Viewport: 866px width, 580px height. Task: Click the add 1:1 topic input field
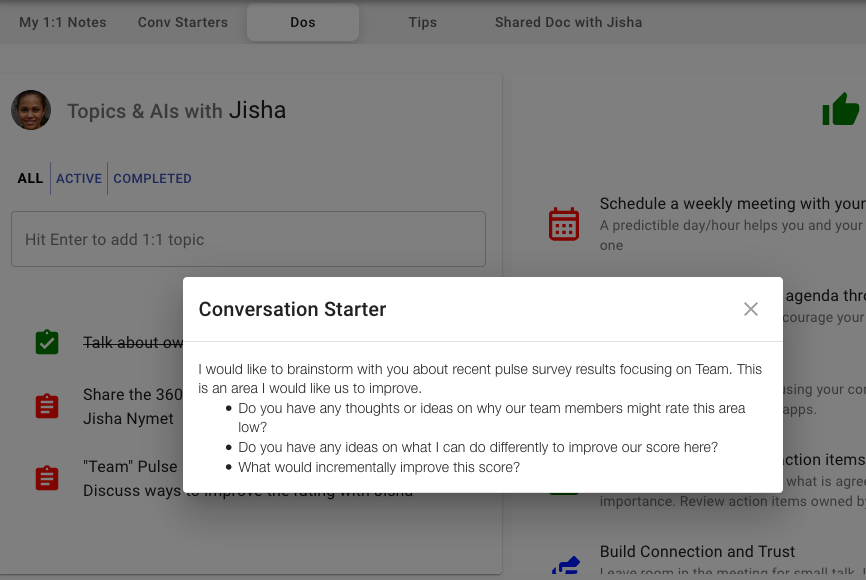tap(249, 239)
